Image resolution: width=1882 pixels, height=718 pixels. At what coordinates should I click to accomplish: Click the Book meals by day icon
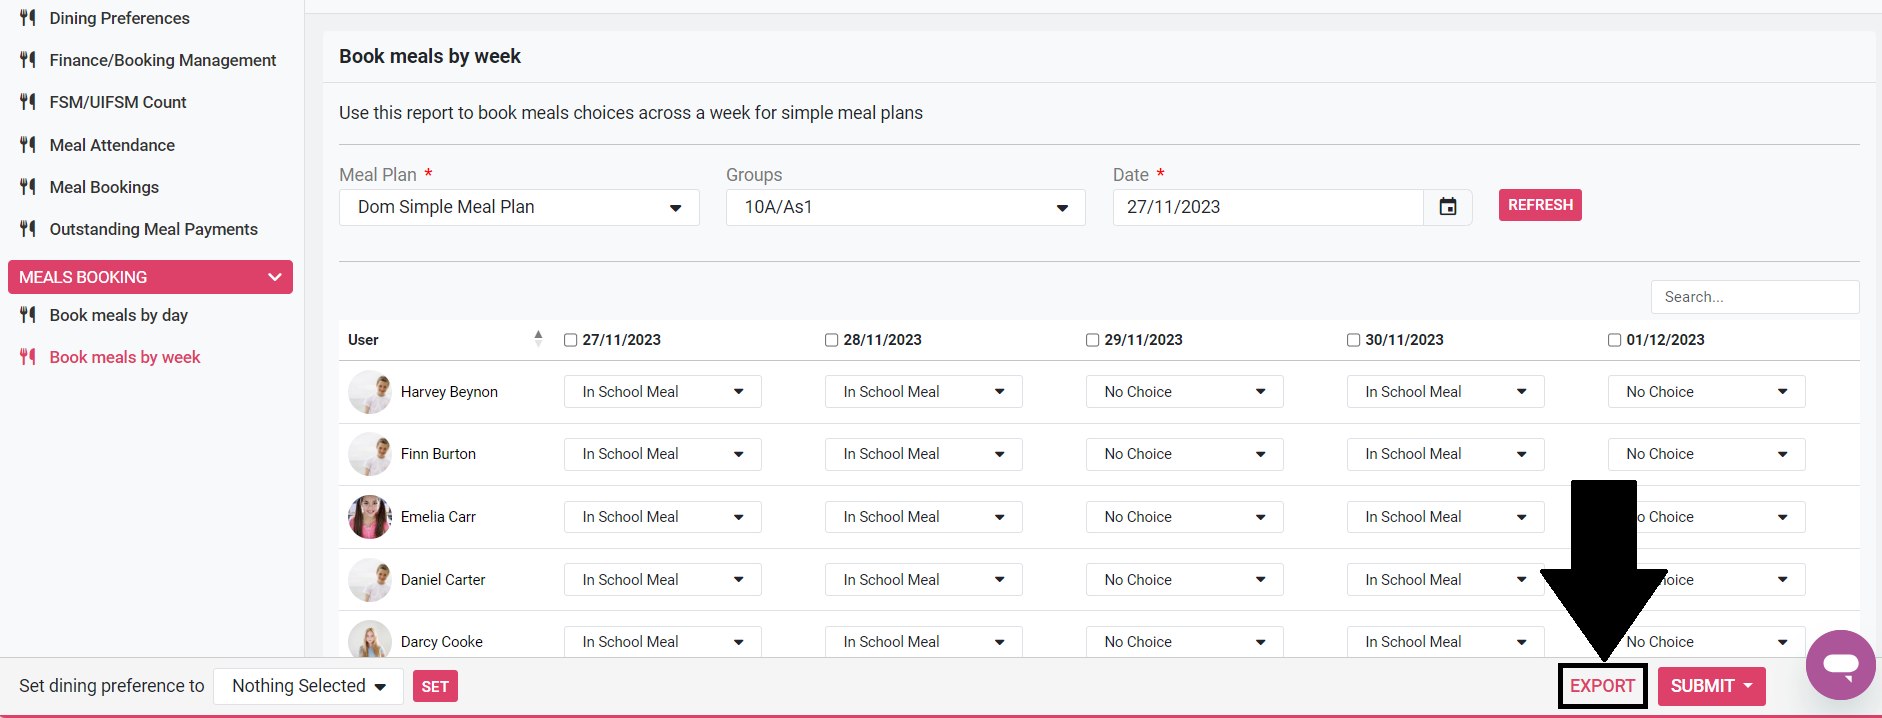coord(28,315)
